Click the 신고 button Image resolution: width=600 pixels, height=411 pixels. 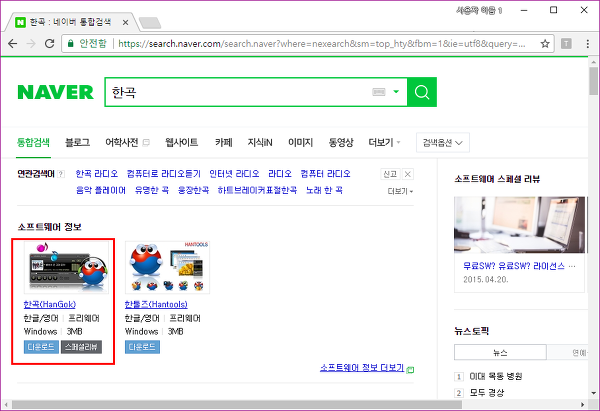(390, 174)
